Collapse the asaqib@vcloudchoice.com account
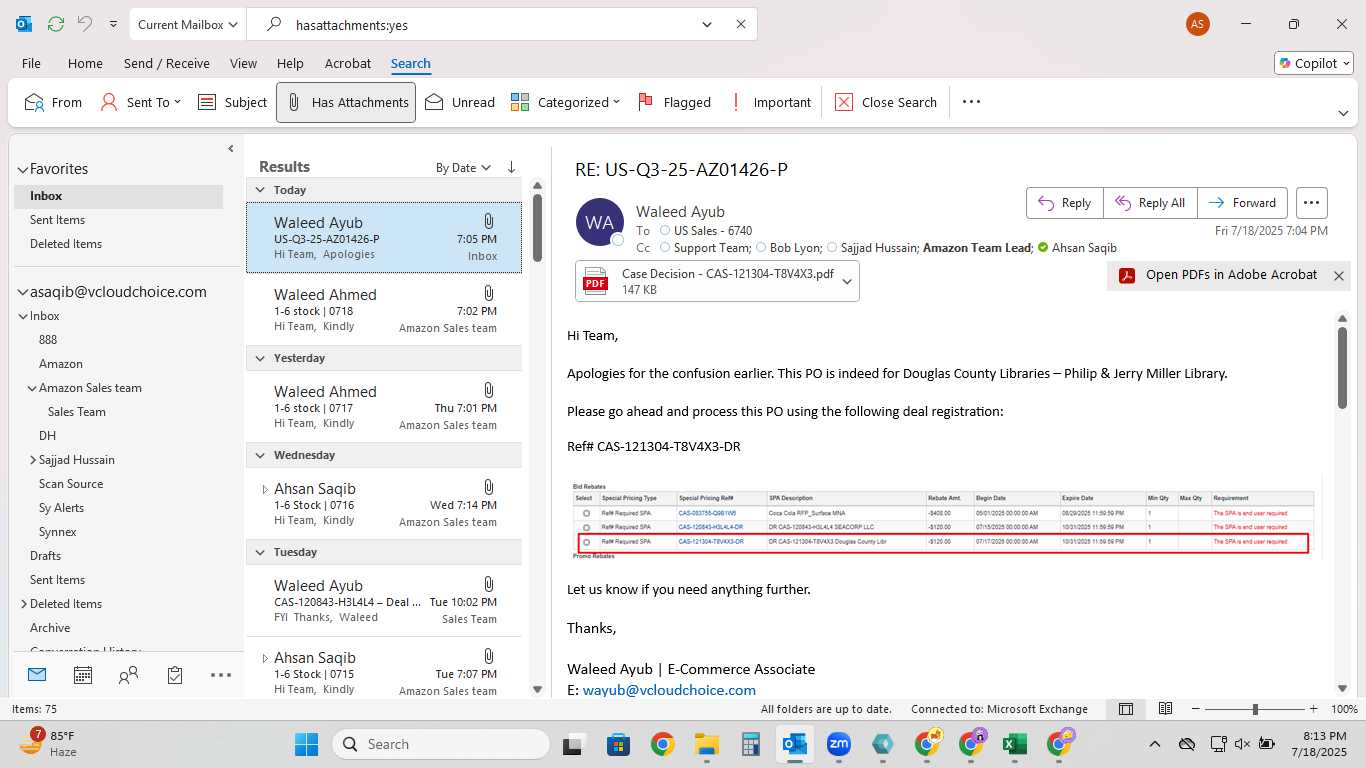Screen dimensions: 1366x768 (x=22, y=292)
